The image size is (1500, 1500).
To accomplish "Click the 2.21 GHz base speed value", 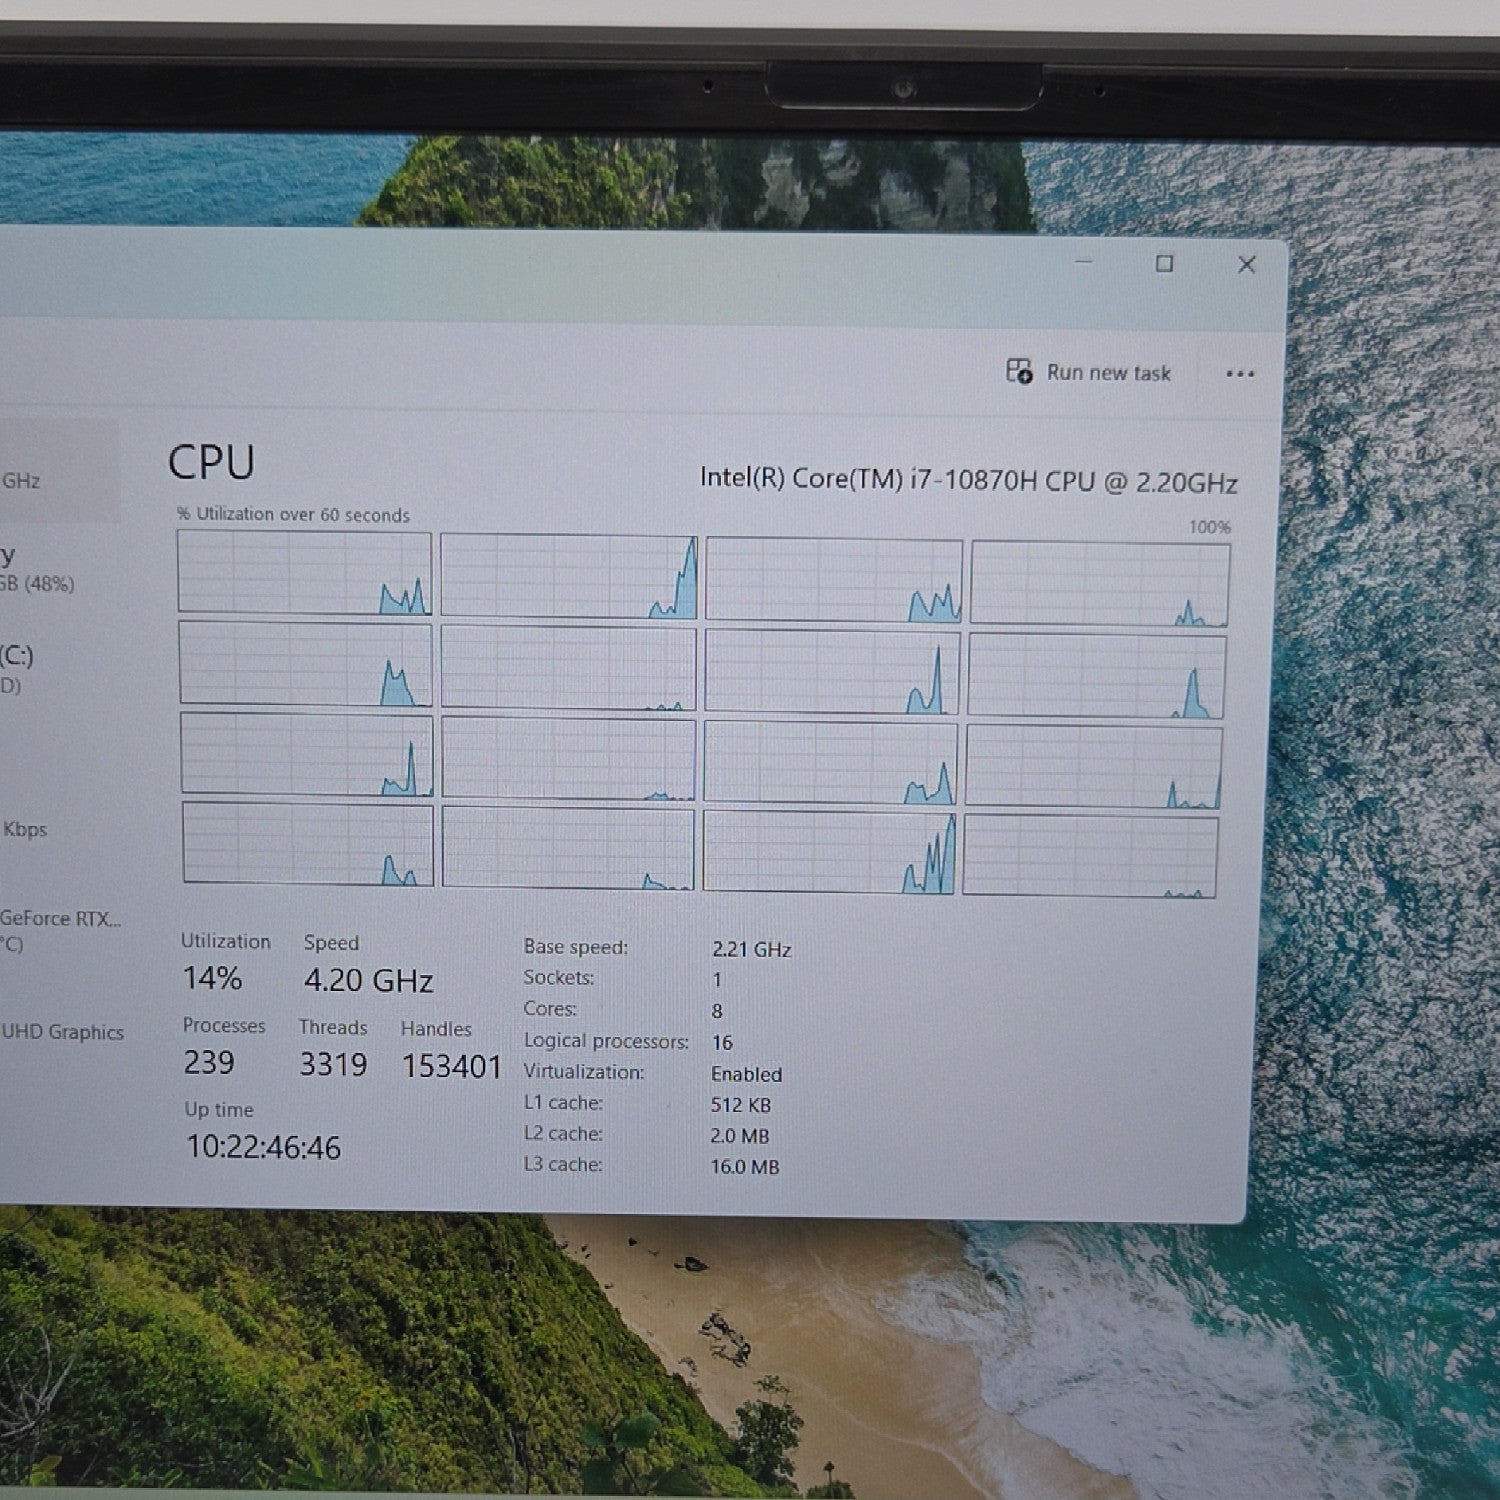I will 751,949.
